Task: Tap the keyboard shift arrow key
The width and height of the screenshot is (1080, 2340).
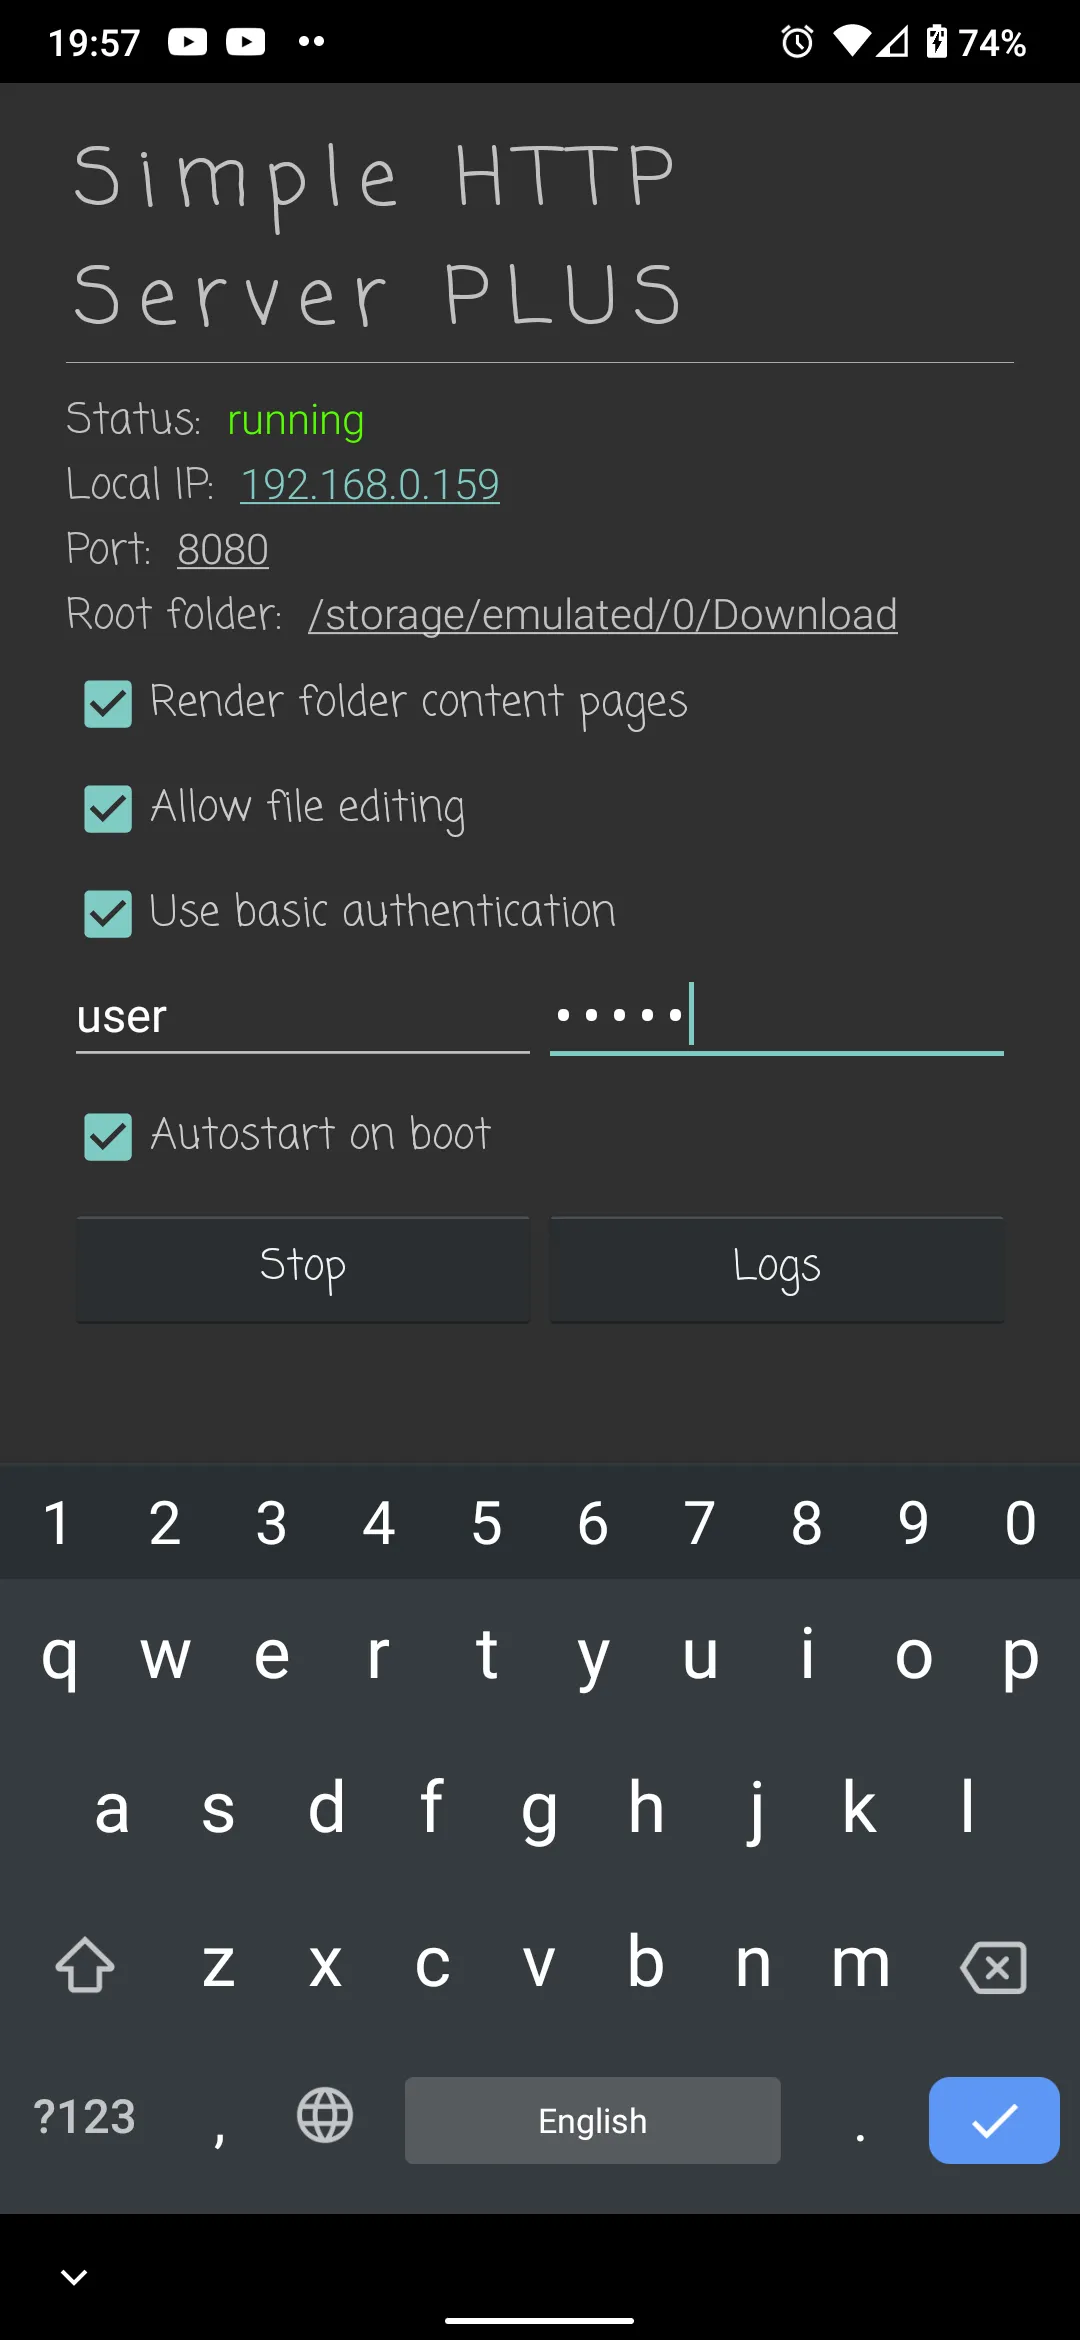Action: point(85,1965)
